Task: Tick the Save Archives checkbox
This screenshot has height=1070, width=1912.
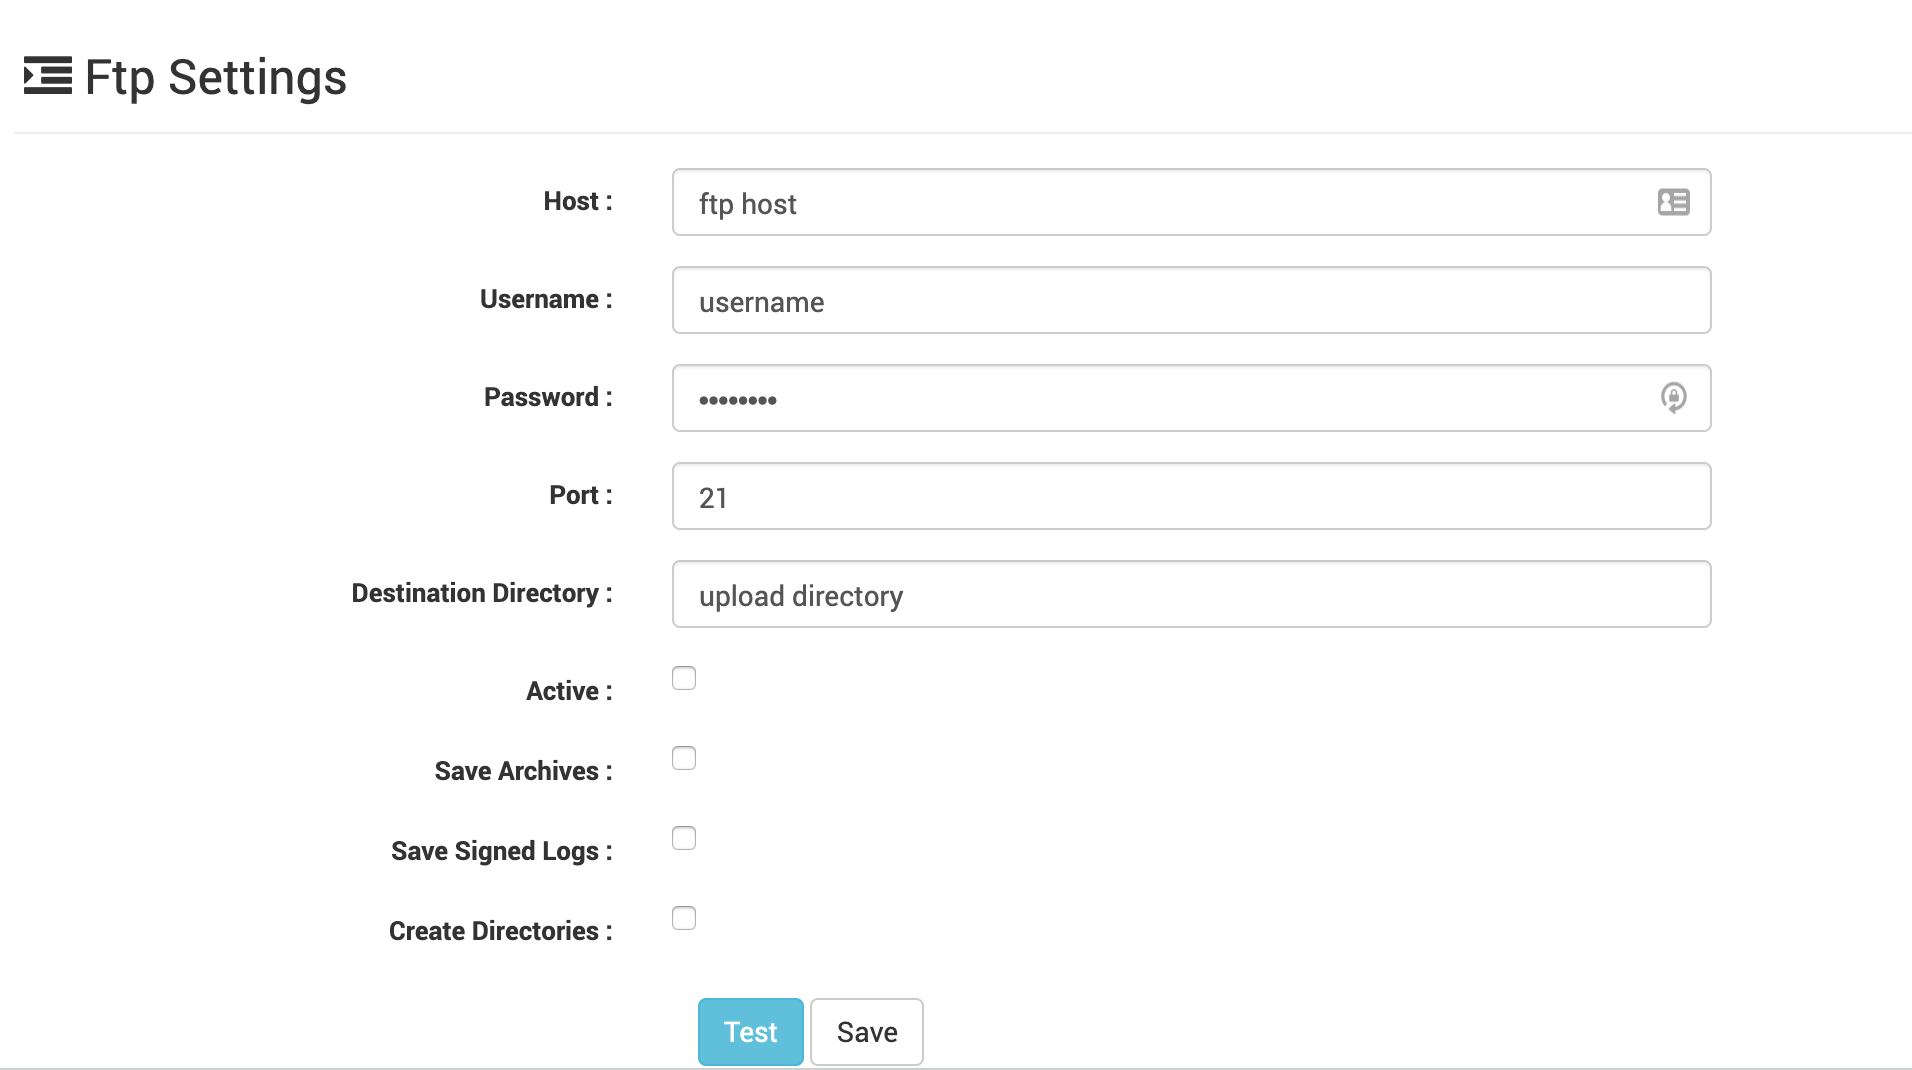Action: point(684,758)
